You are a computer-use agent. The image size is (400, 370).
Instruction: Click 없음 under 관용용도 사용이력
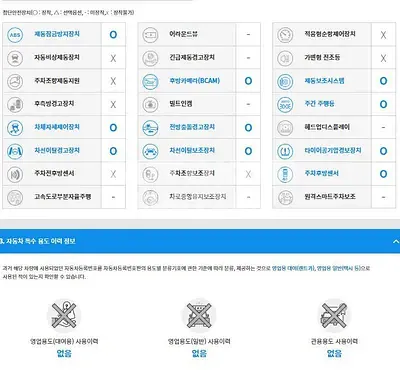click(334, 353)
